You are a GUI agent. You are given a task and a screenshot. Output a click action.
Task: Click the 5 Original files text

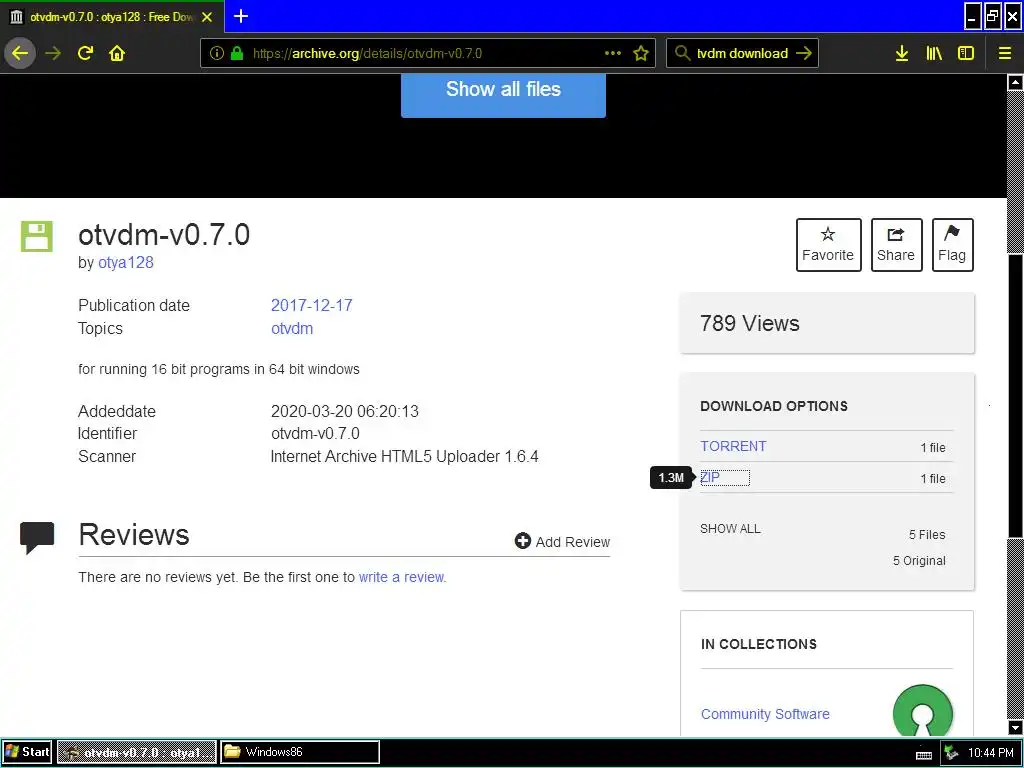click(x=919, y=560)
